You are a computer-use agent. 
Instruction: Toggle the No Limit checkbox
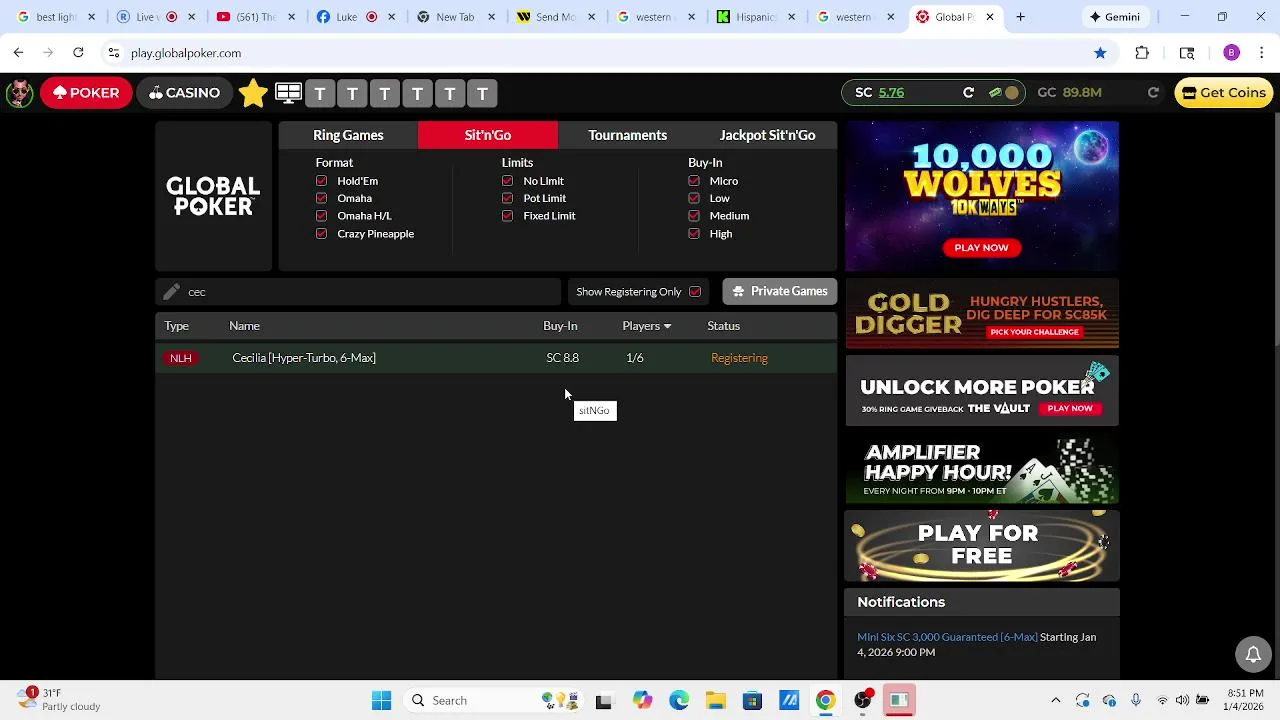pyautogui.click(x=507, y=181)
